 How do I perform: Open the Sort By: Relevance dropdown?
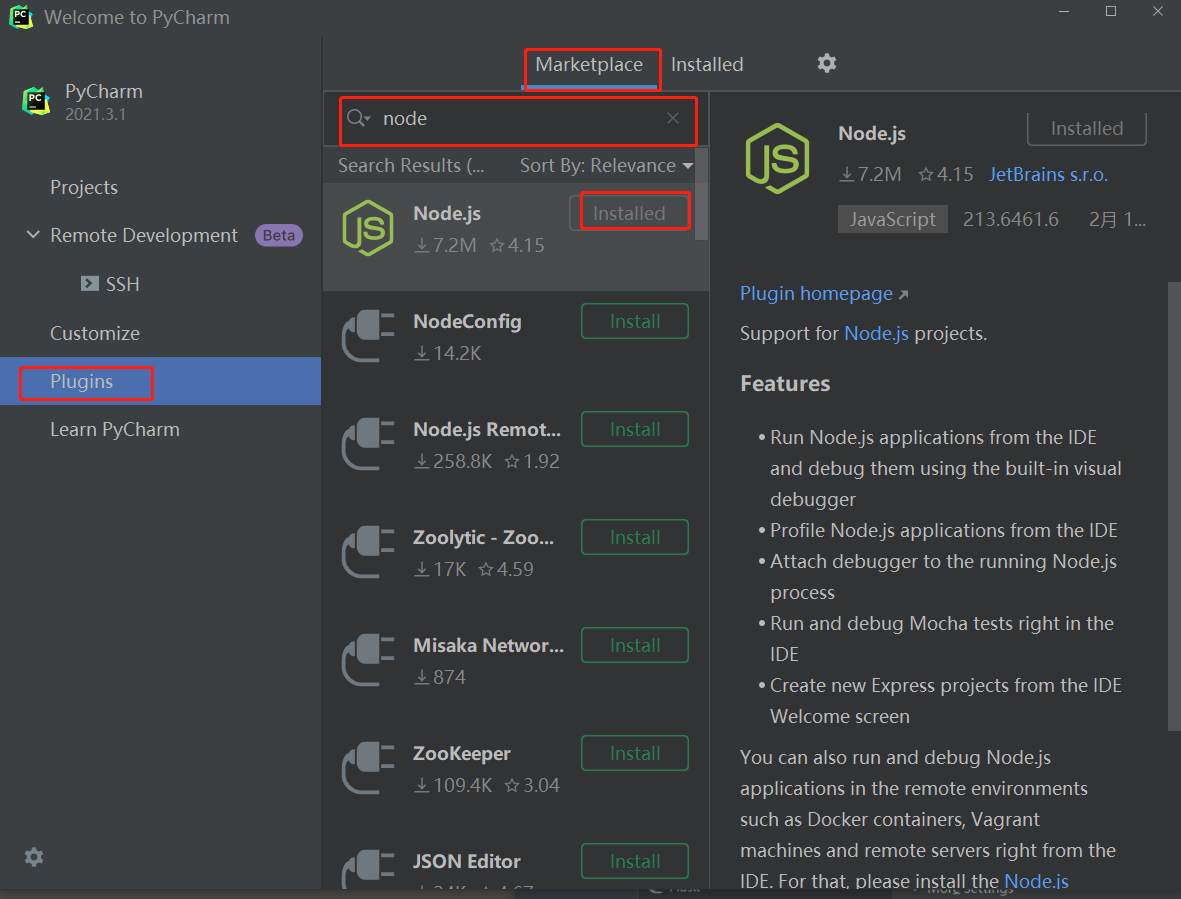(x=606, y=166)
